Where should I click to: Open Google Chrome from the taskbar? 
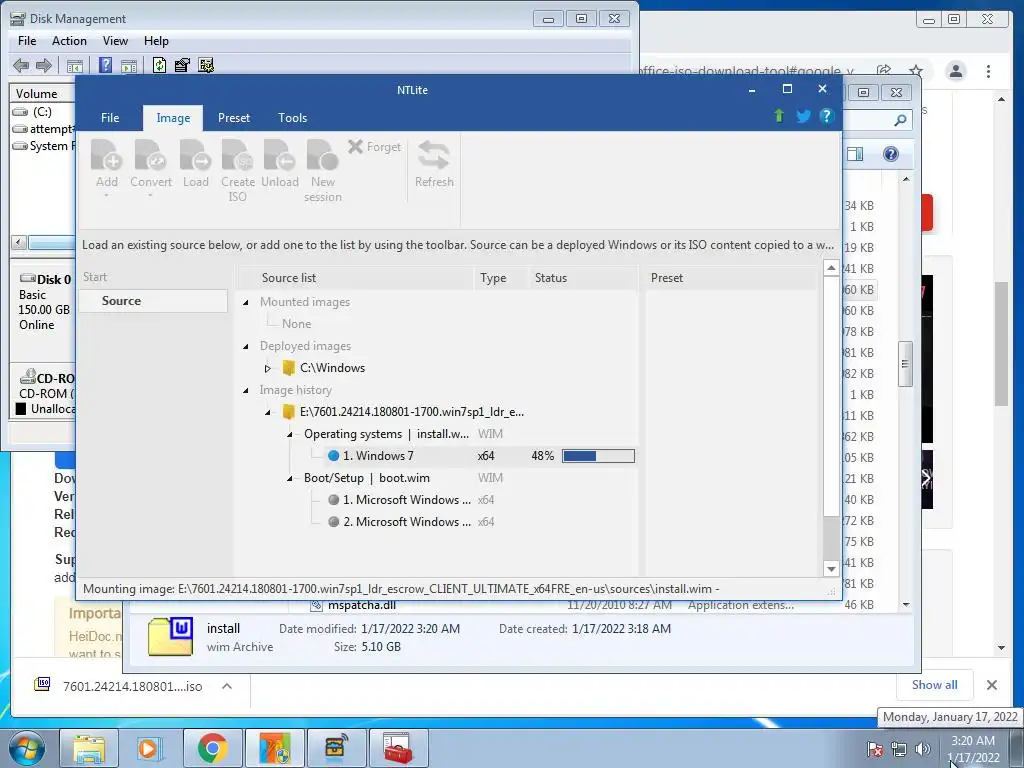click(x=212, y=748)
